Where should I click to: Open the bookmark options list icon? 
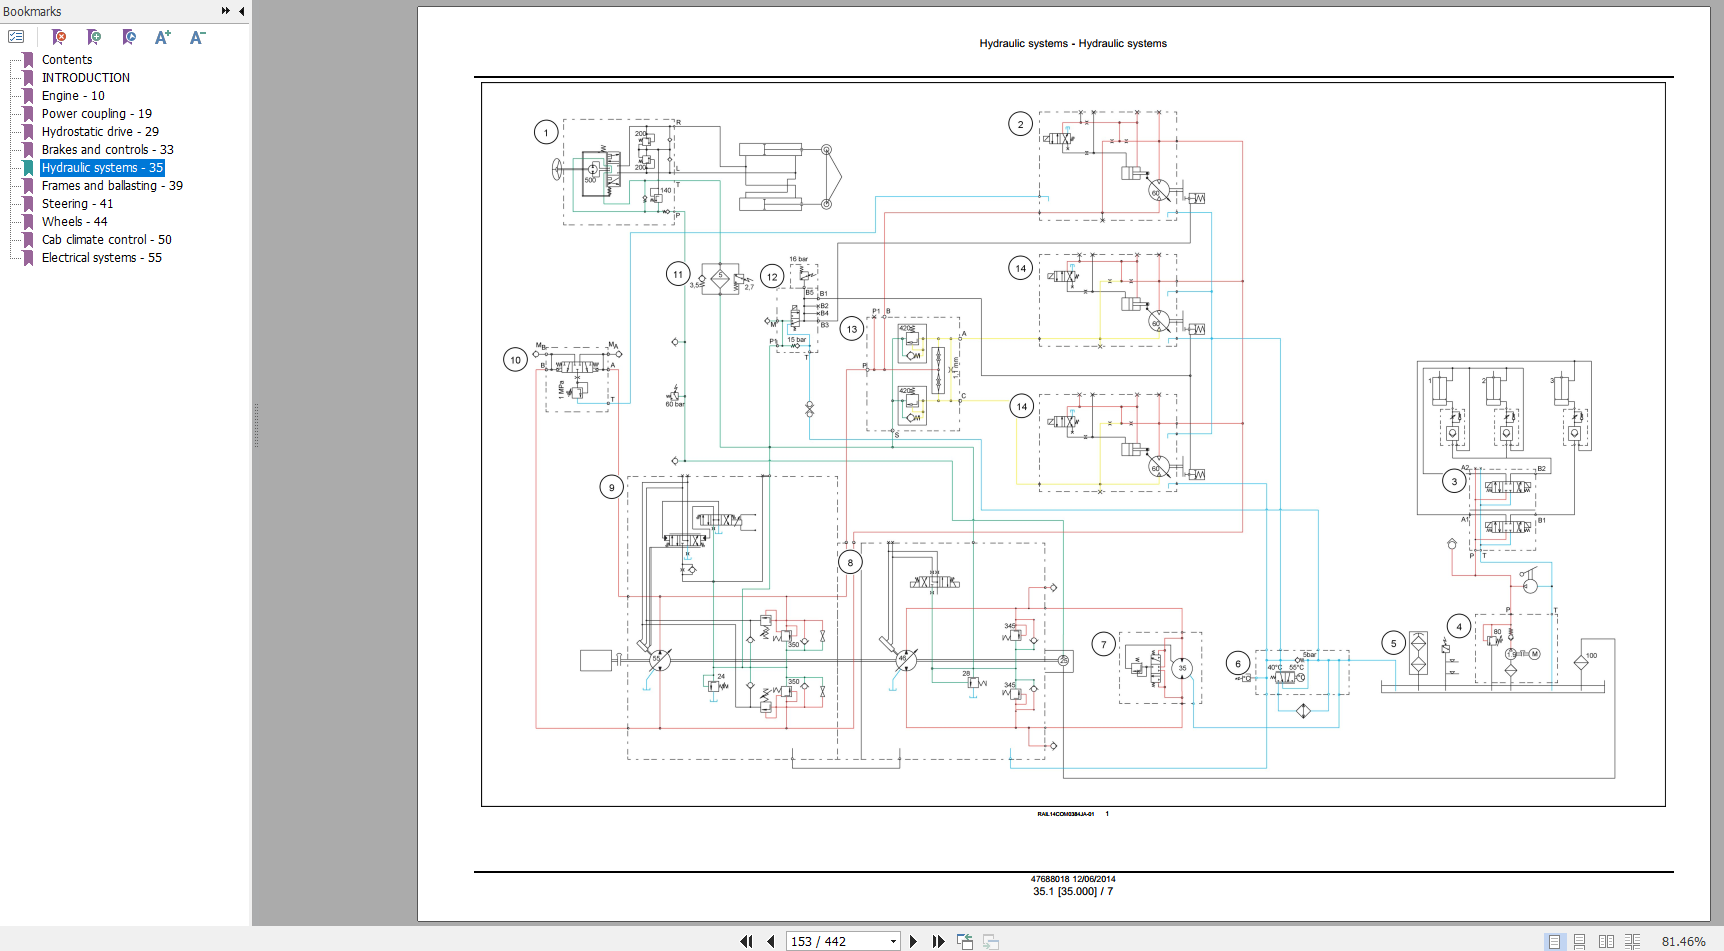16,37
